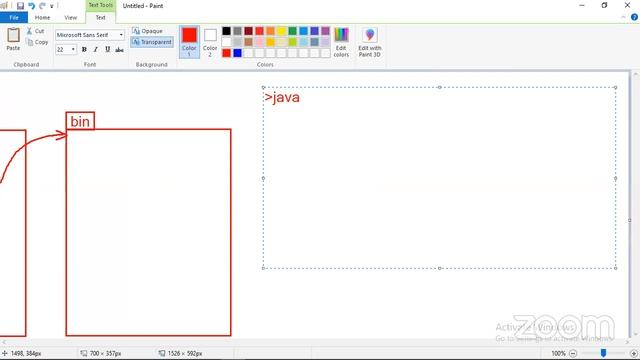Click the vertical scrollbar of the canvas
Screen dimensions: 640x360
636,204
